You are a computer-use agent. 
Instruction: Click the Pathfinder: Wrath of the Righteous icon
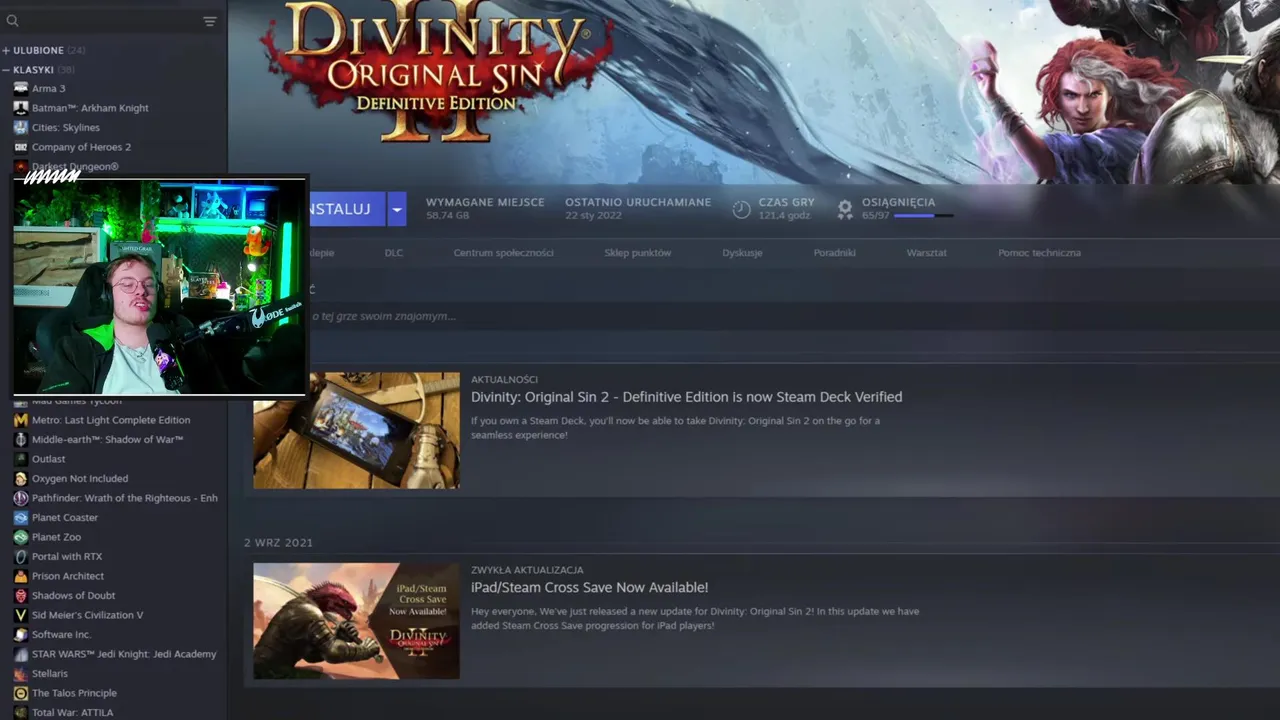tap(21, 498)
